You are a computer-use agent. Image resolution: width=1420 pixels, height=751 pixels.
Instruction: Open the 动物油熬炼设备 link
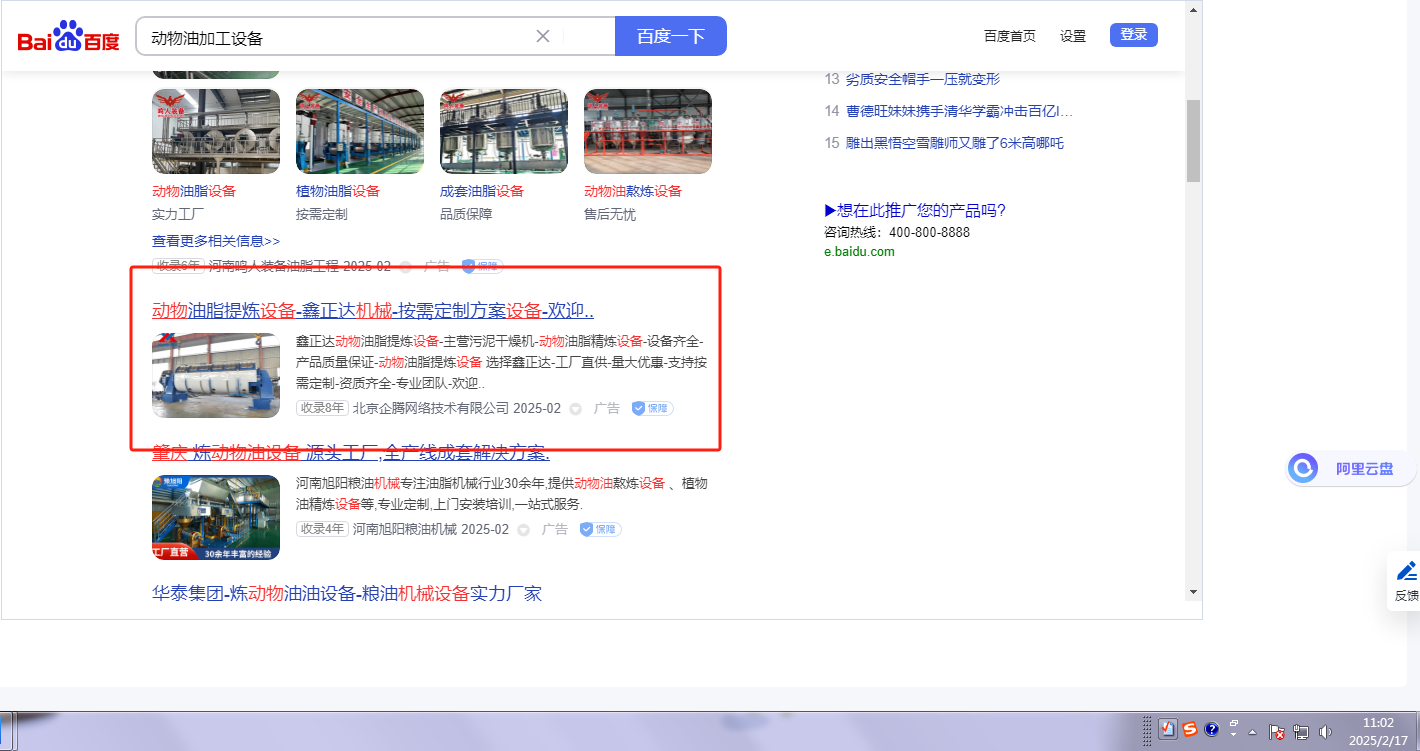[633, 191]
